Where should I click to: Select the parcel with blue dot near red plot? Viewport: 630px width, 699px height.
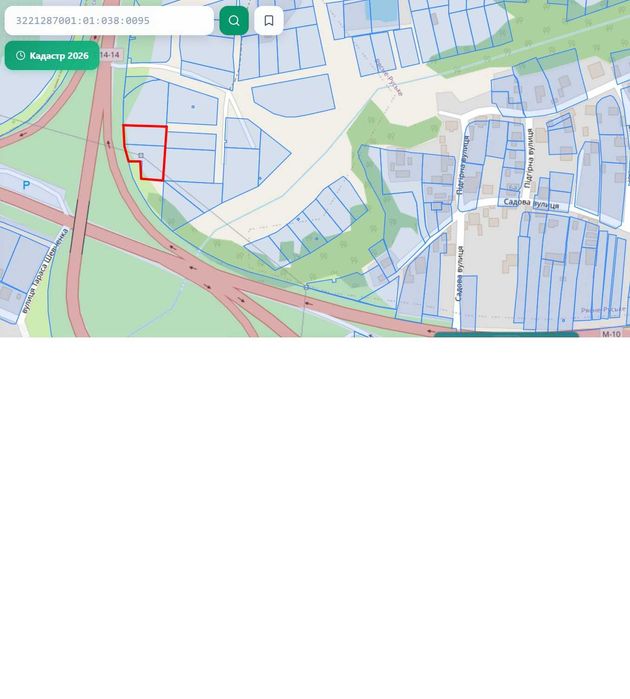(x=192, y=105)
